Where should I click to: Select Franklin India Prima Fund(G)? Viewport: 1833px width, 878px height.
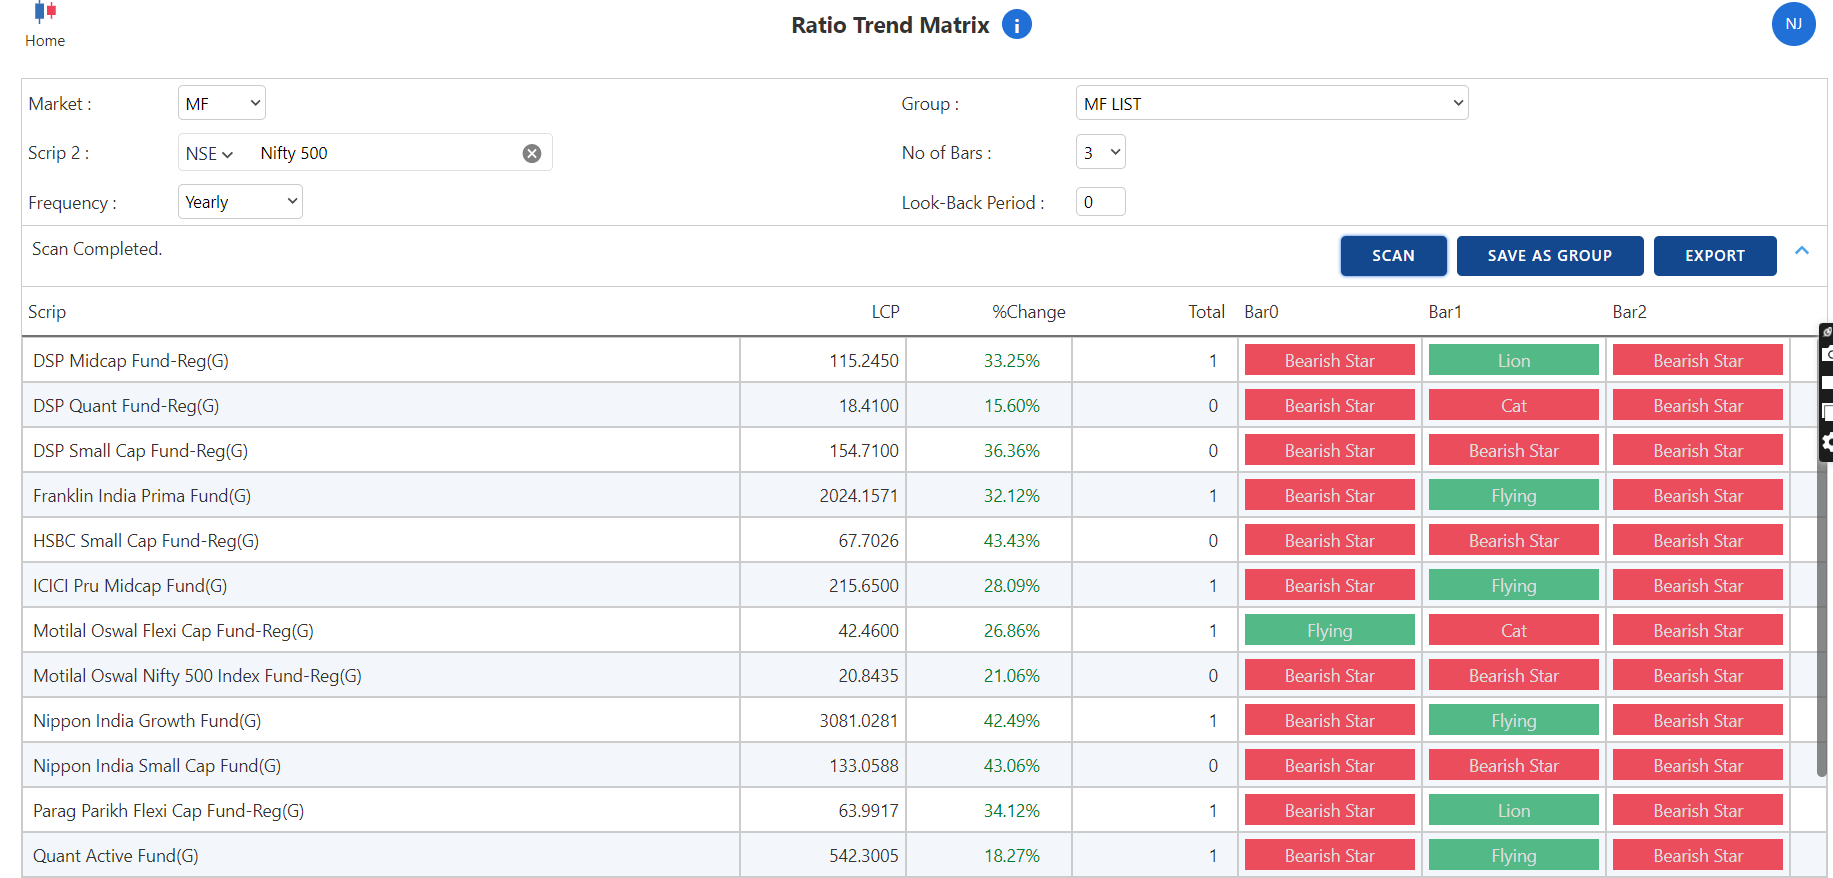(x=142, y=496)
